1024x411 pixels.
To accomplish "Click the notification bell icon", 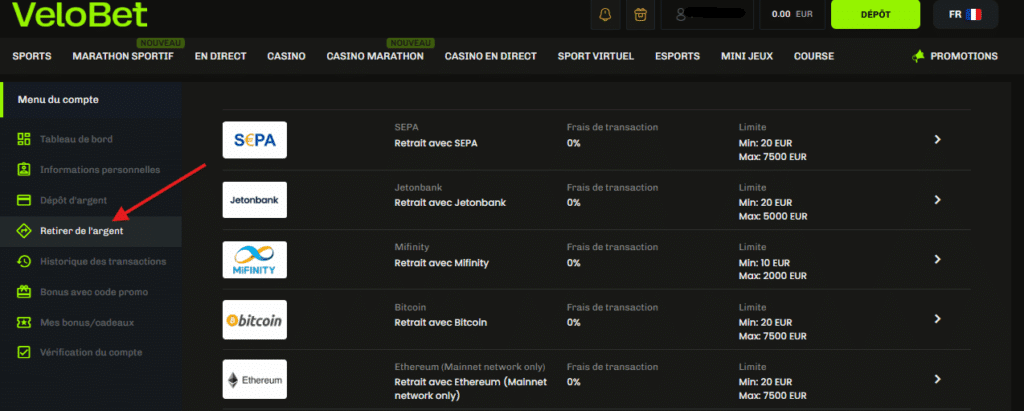I will tap(604, 15).
